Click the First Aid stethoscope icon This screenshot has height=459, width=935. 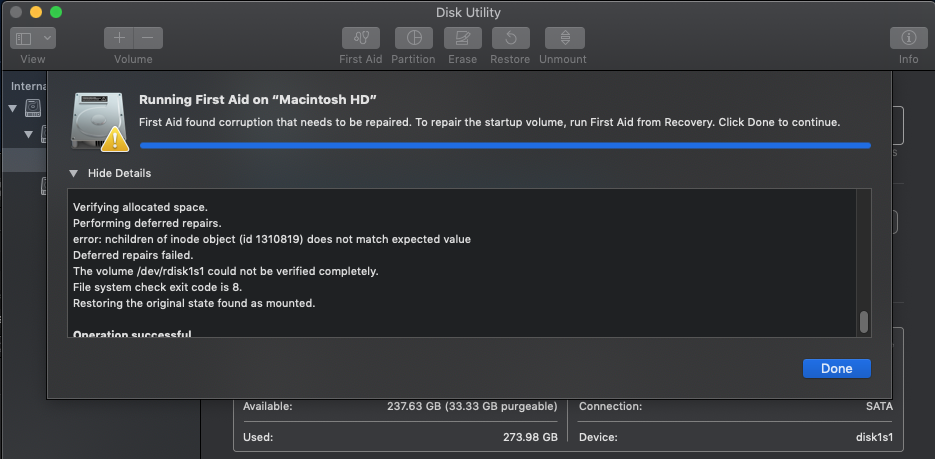[x=361, y=38]
